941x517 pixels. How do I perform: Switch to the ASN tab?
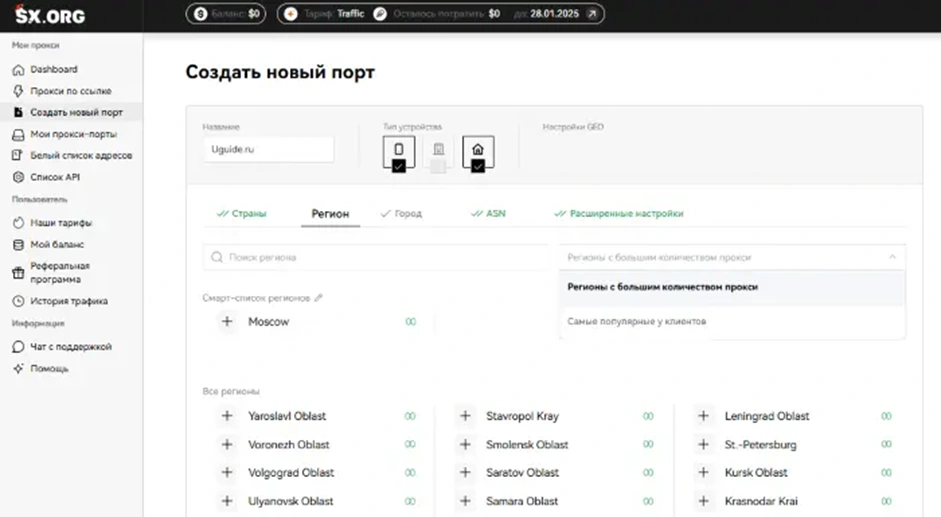pos(489,214)
